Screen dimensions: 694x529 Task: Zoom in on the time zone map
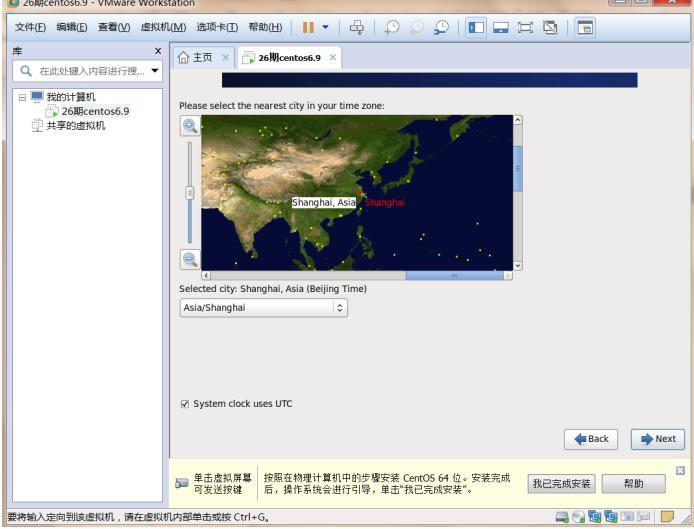[x=190, y=126]
